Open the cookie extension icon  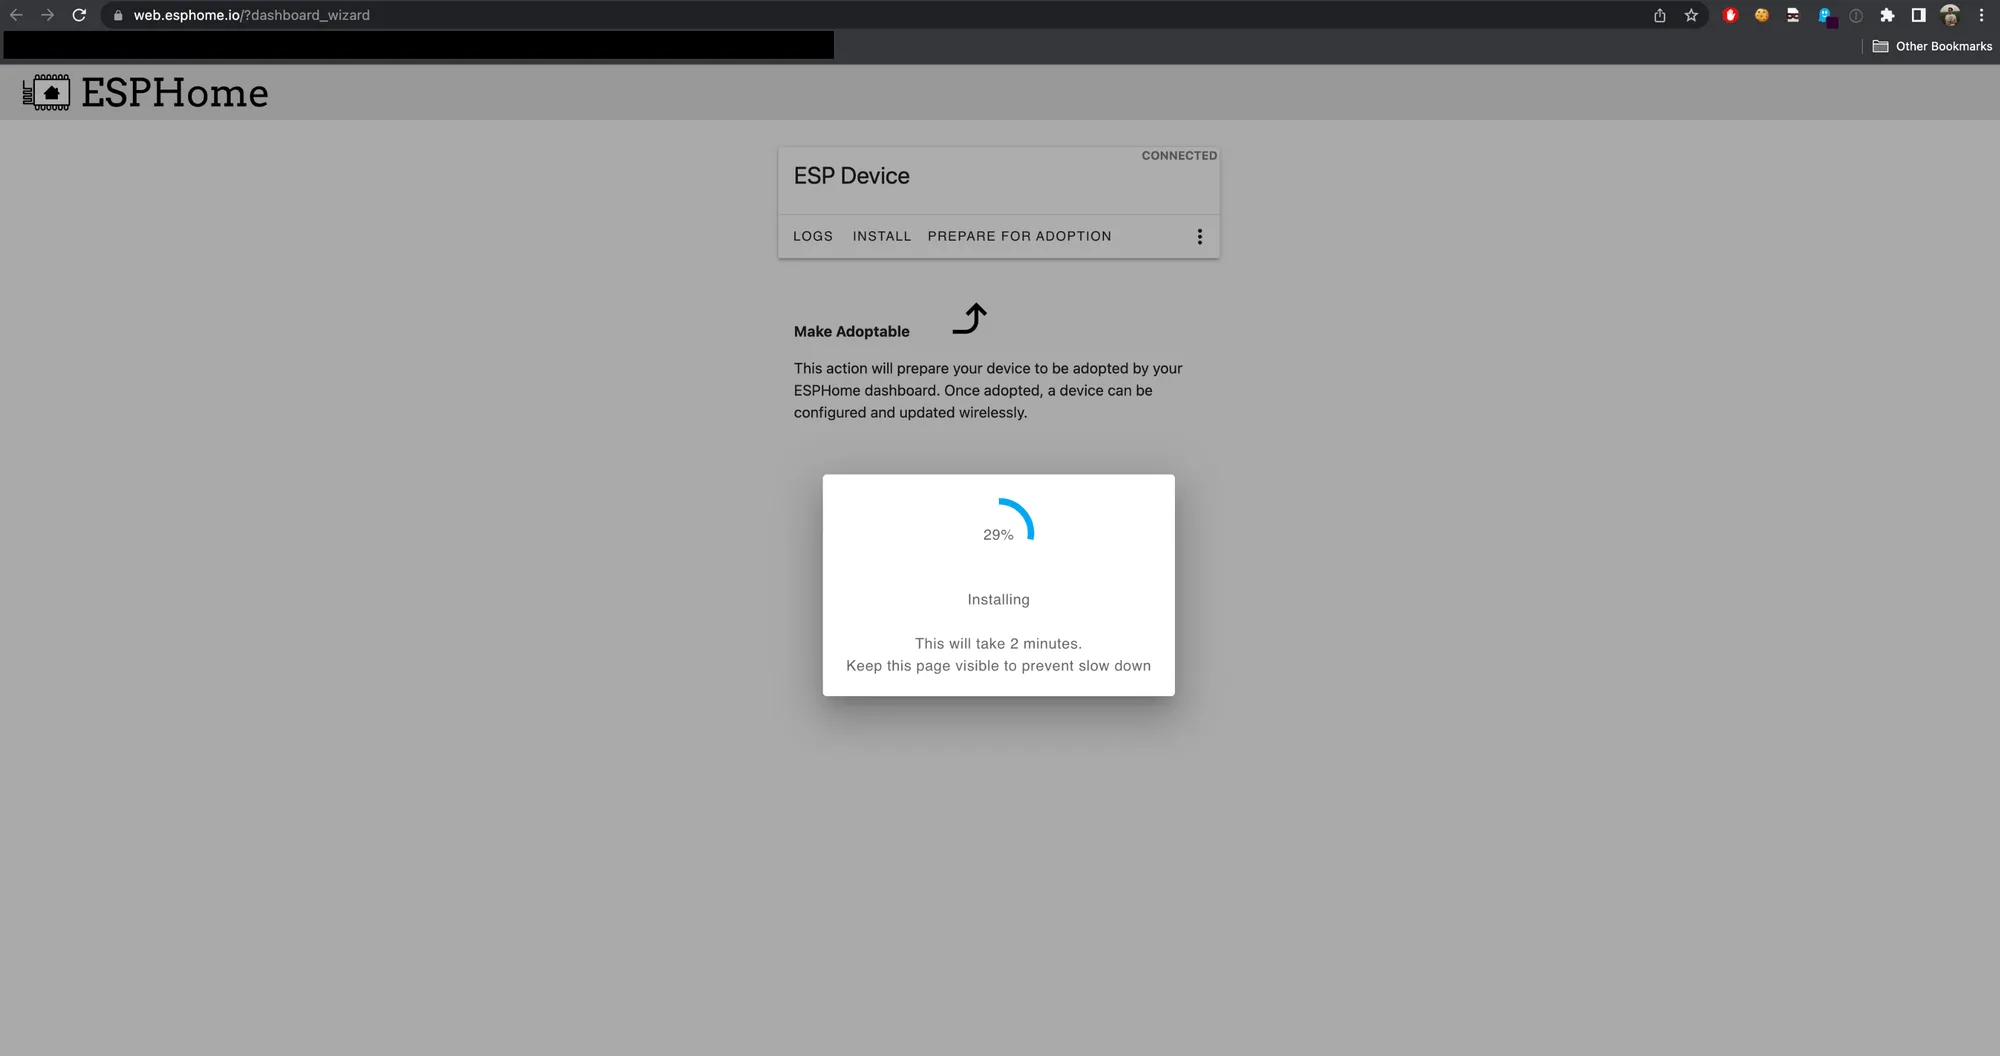point(1762,15)
